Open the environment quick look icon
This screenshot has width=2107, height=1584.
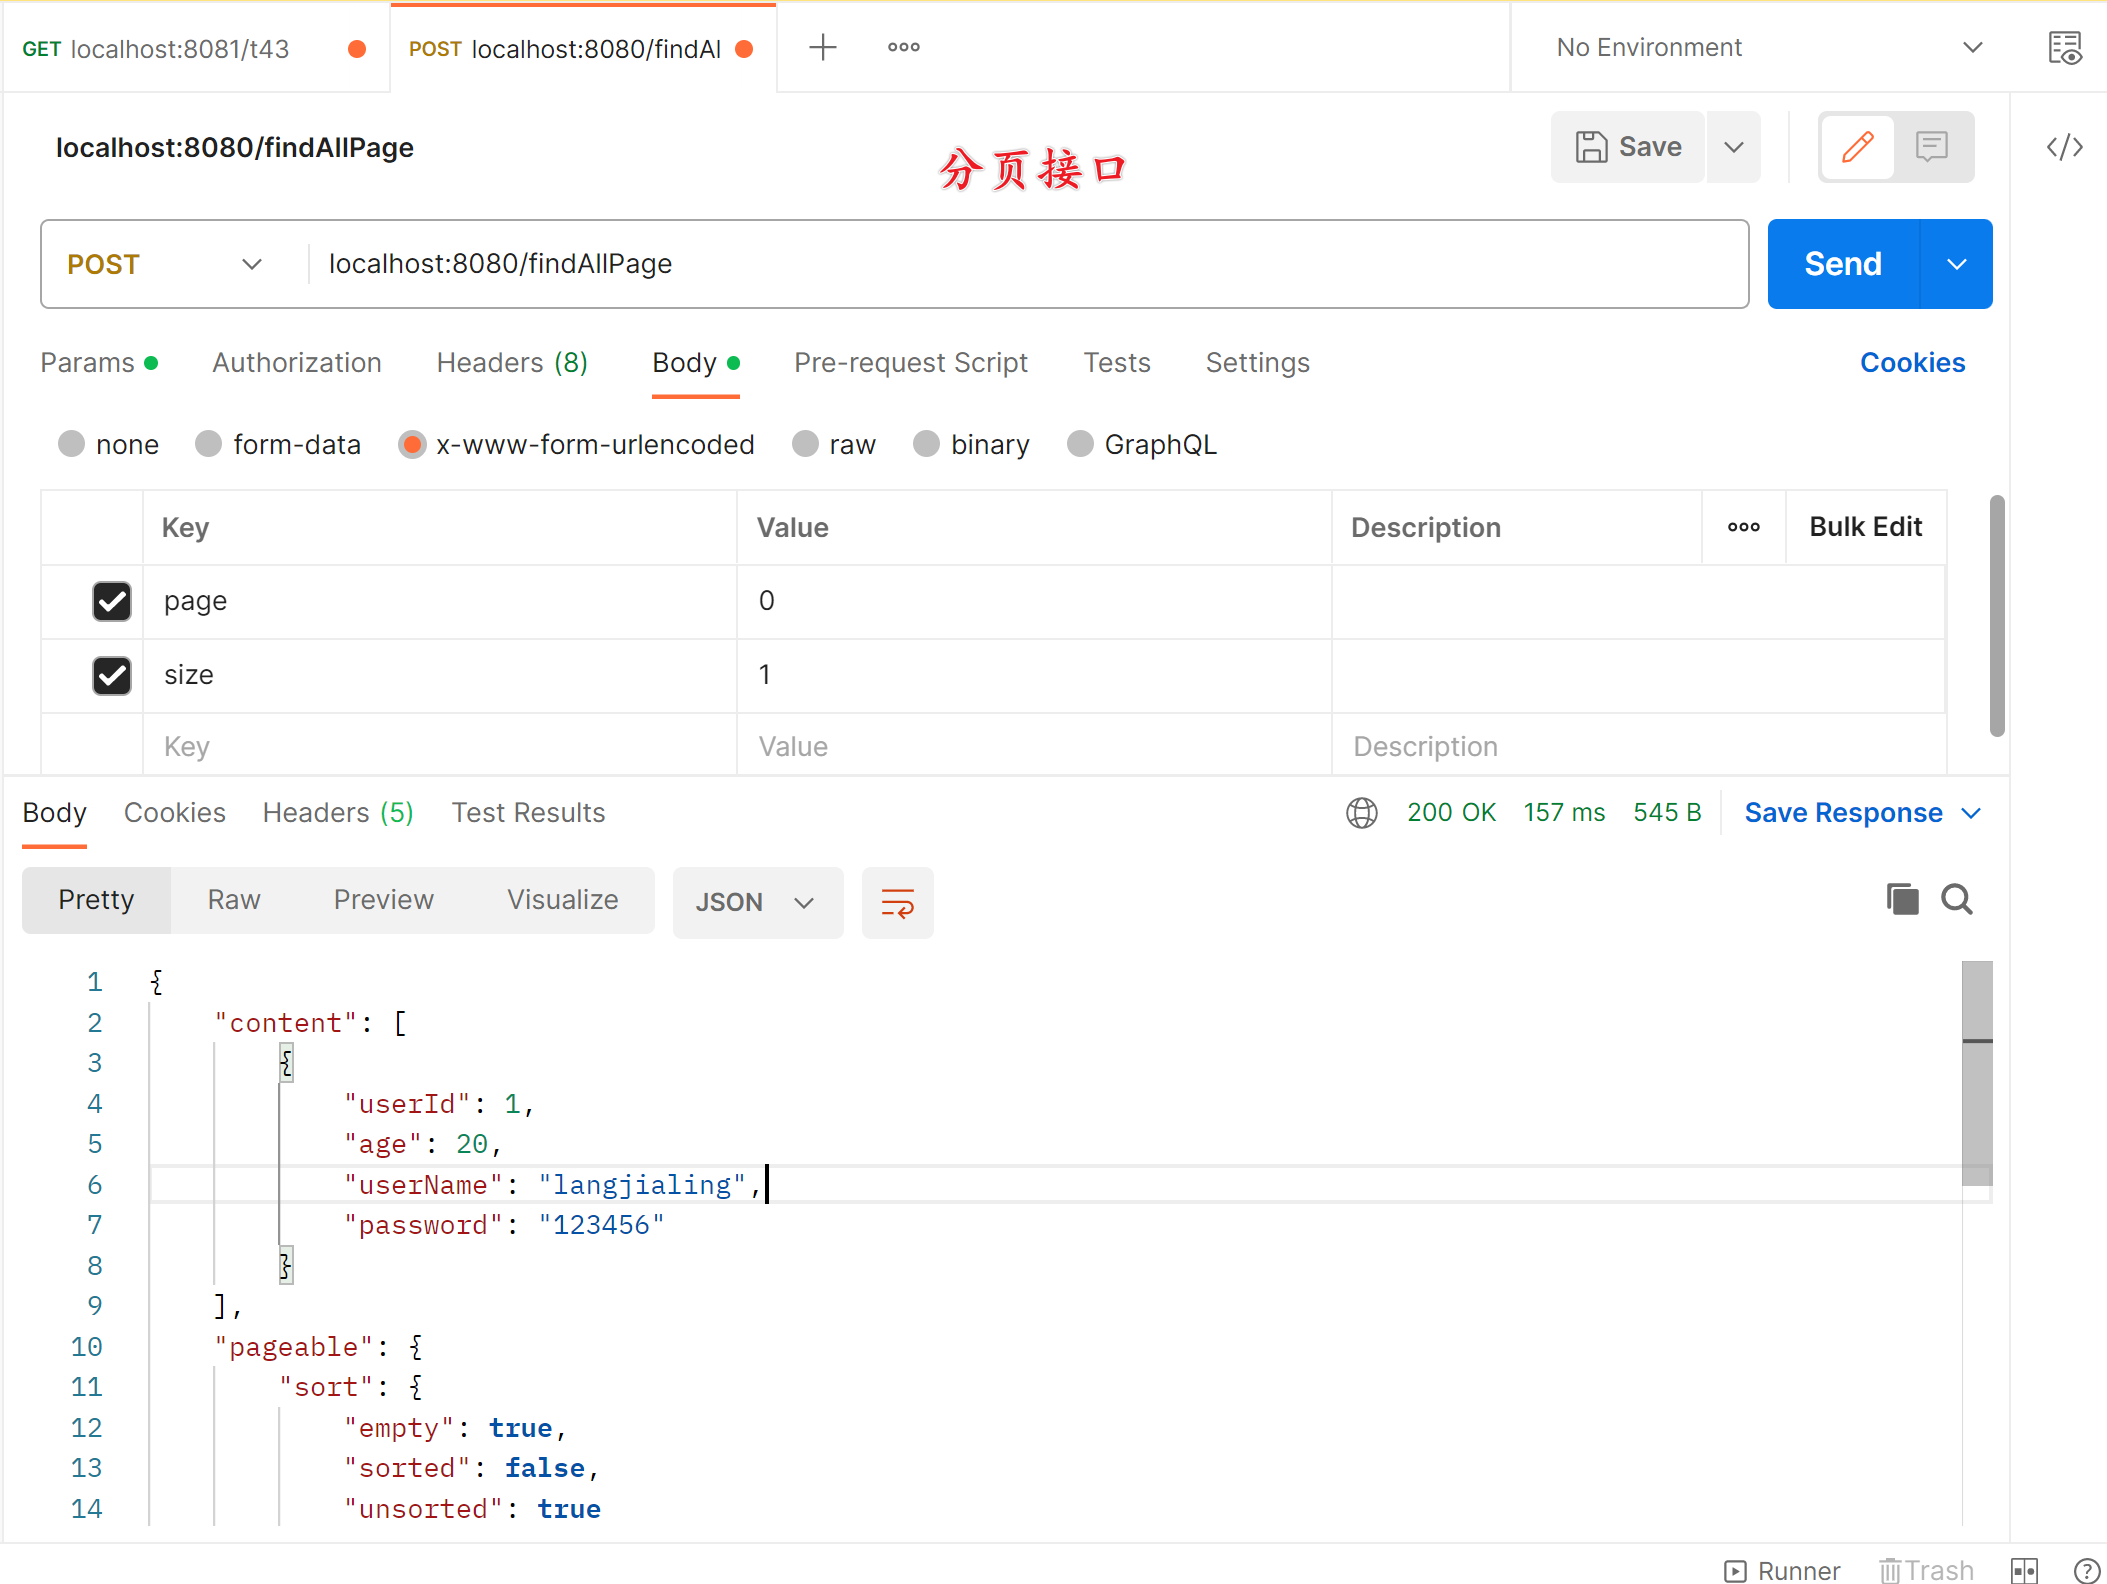click(x=2064, y=47)
